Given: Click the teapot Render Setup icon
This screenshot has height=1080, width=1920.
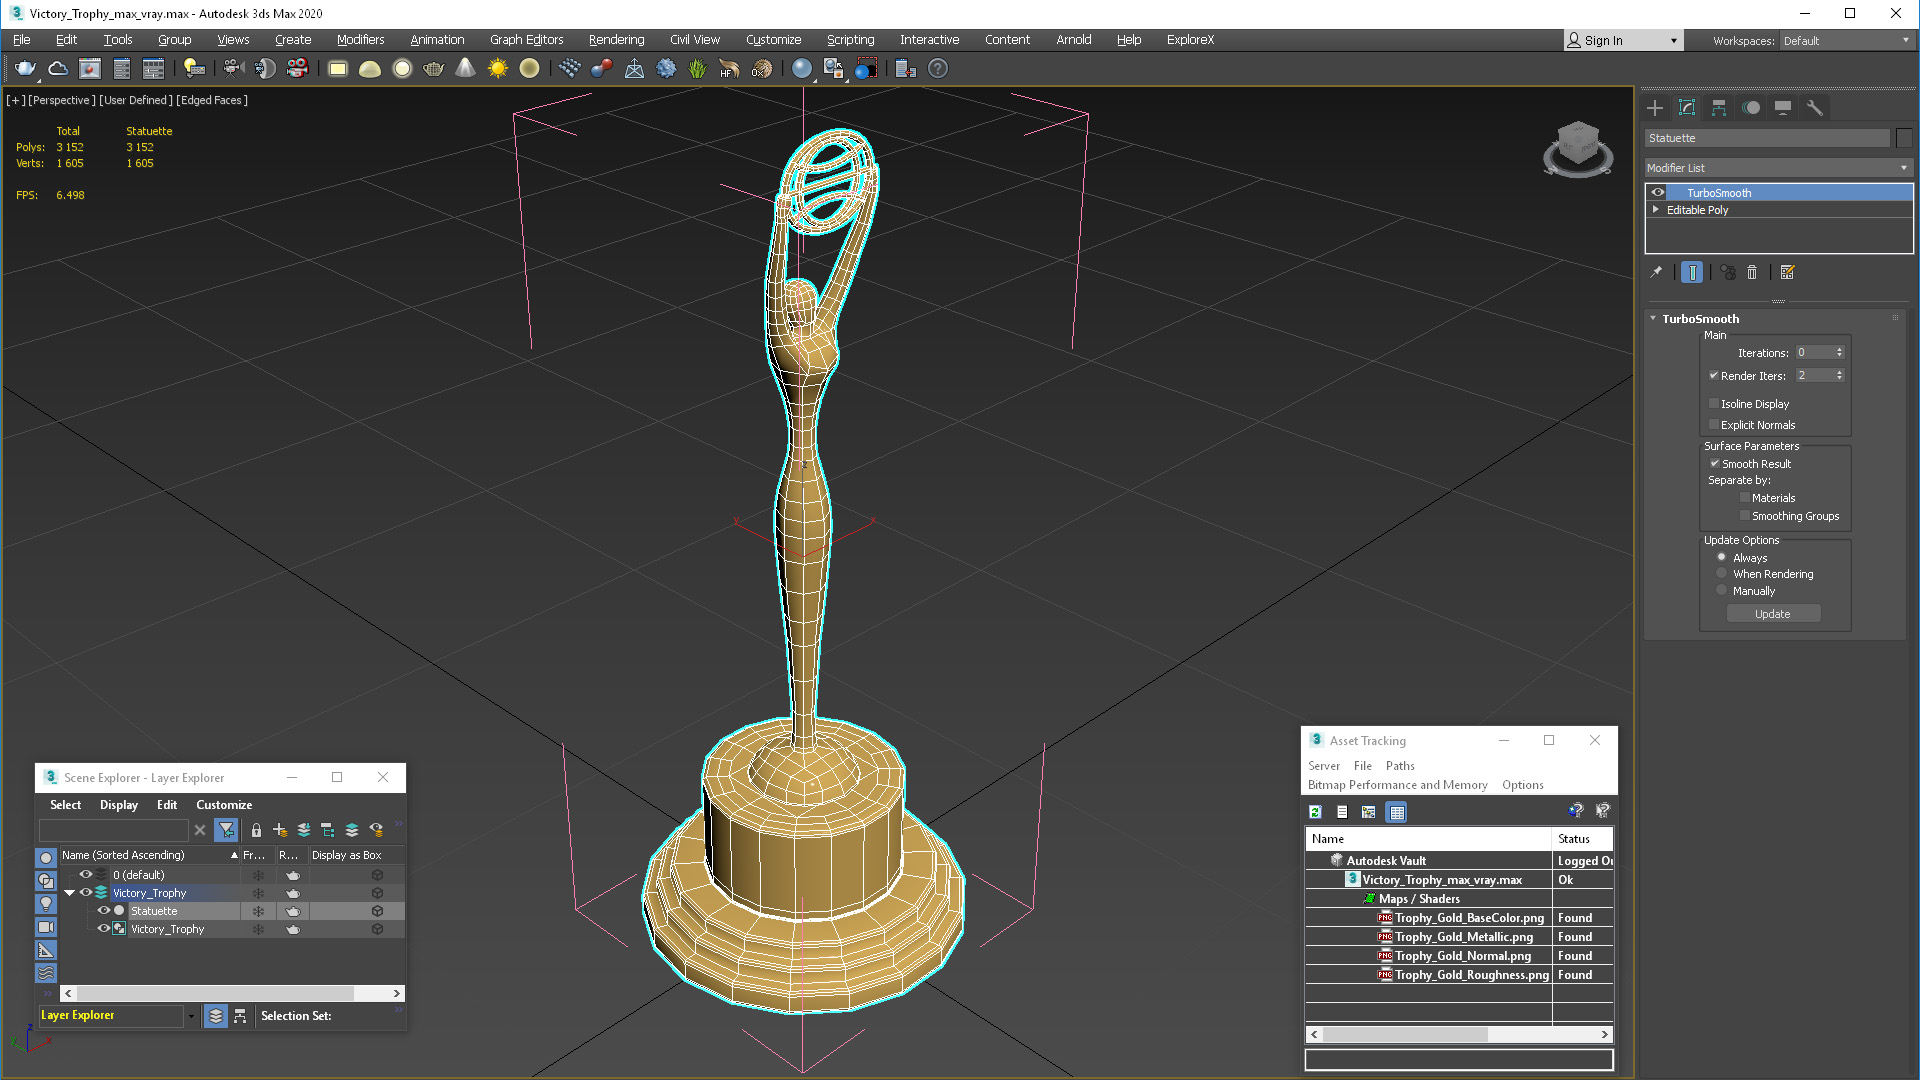Looking at the screenshot, I should pos(25,68).
